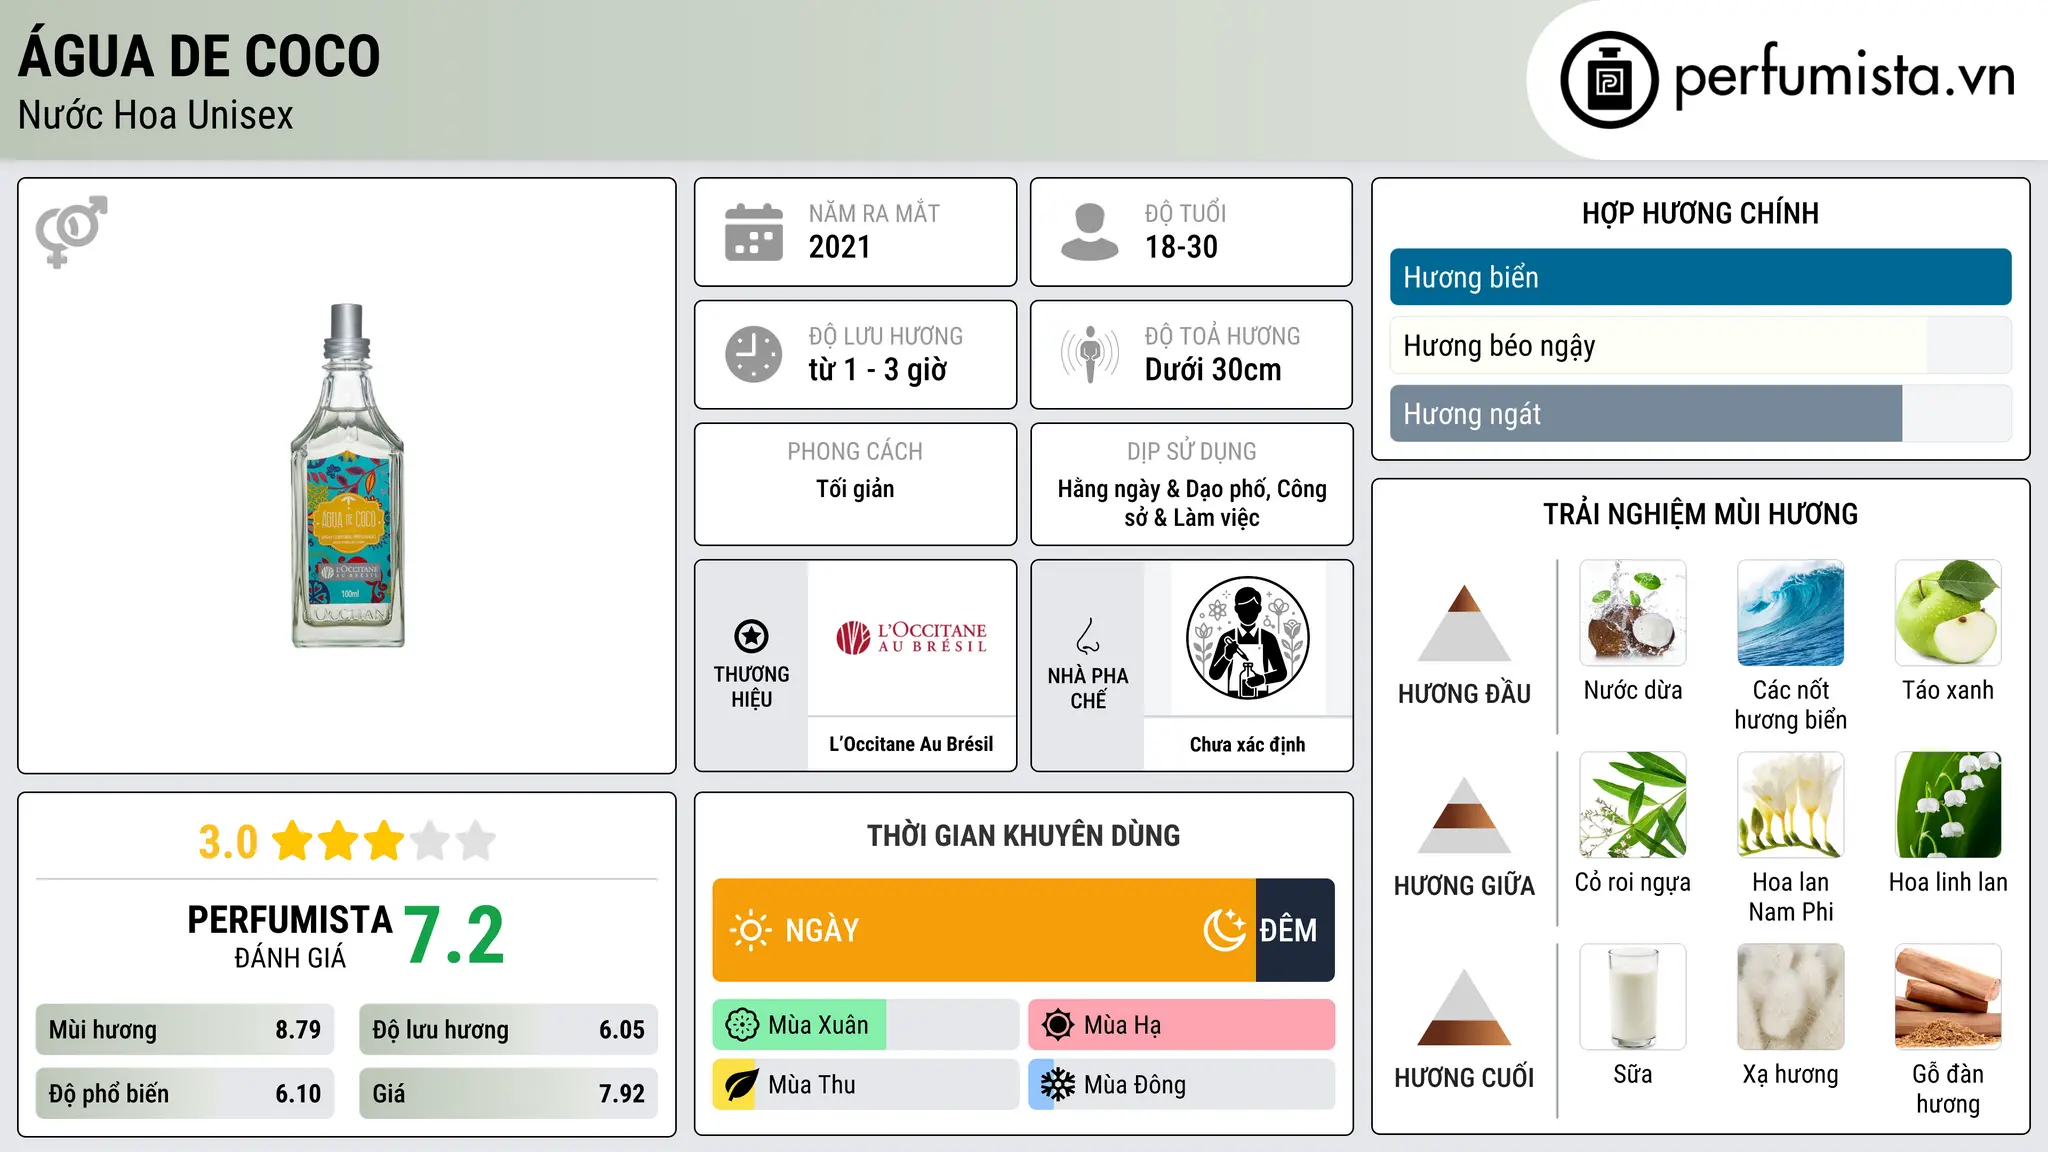The width and height of the screenshot is (2048, 1152).
Task: Click the THỜI GIAN KHUYÊN DÙNG heading
Action: 1023,835
